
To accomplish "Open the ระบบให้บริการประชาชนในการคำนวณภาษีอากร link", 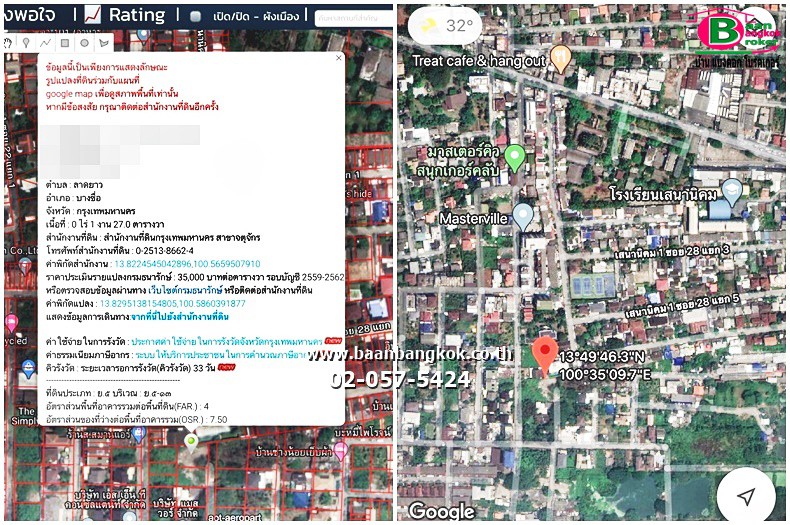I will click(222, 355).
